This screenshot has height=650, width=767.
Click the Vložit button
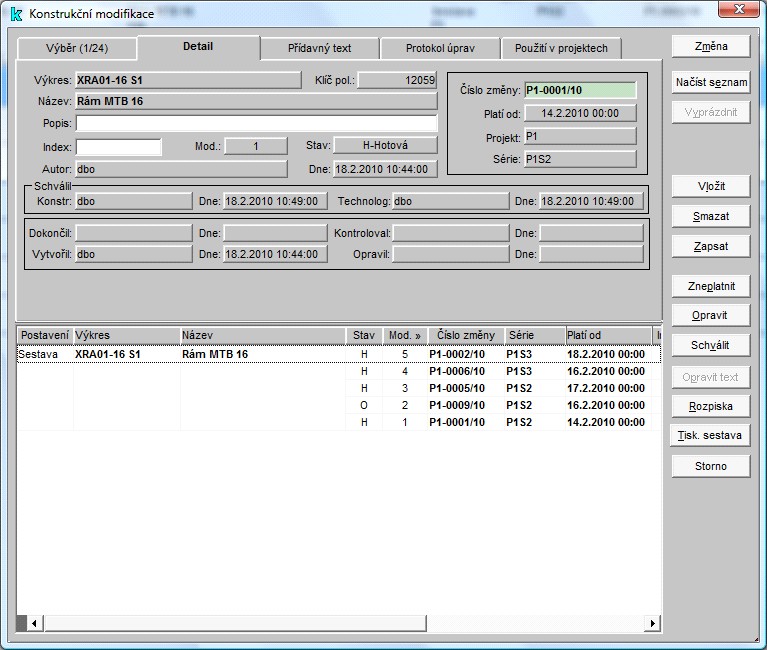[x=711, y=186]
